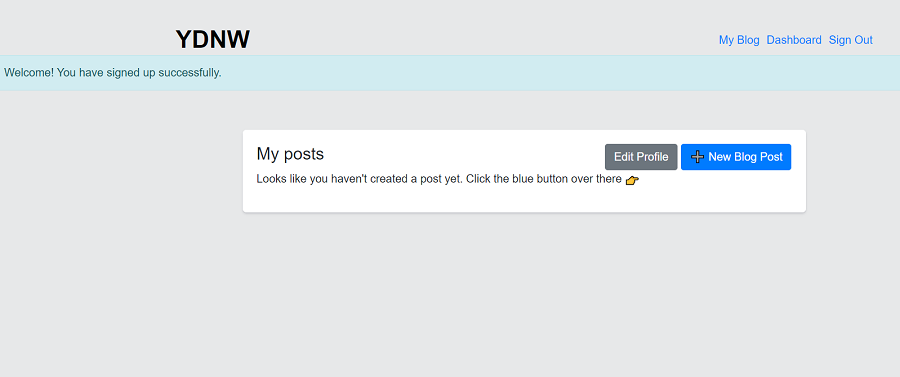Click the YDNW header title text
900x377 pixels.
(x=213, y=40)
